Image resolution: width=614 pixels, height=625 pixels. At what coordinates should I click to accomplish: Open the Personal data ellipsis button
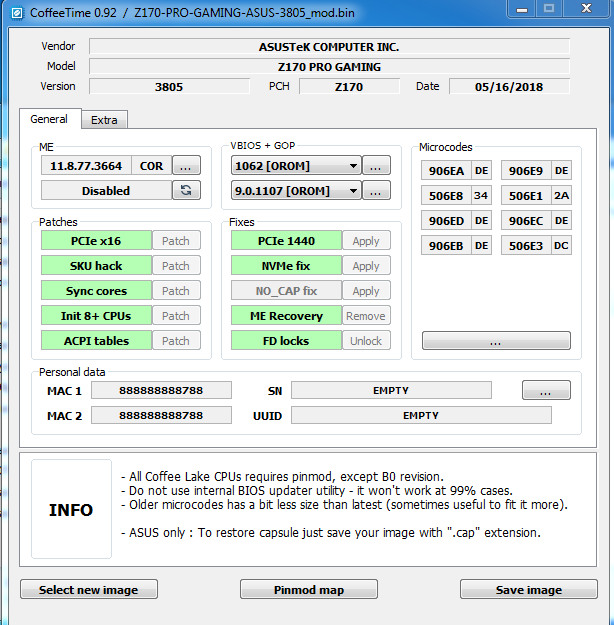546,390
